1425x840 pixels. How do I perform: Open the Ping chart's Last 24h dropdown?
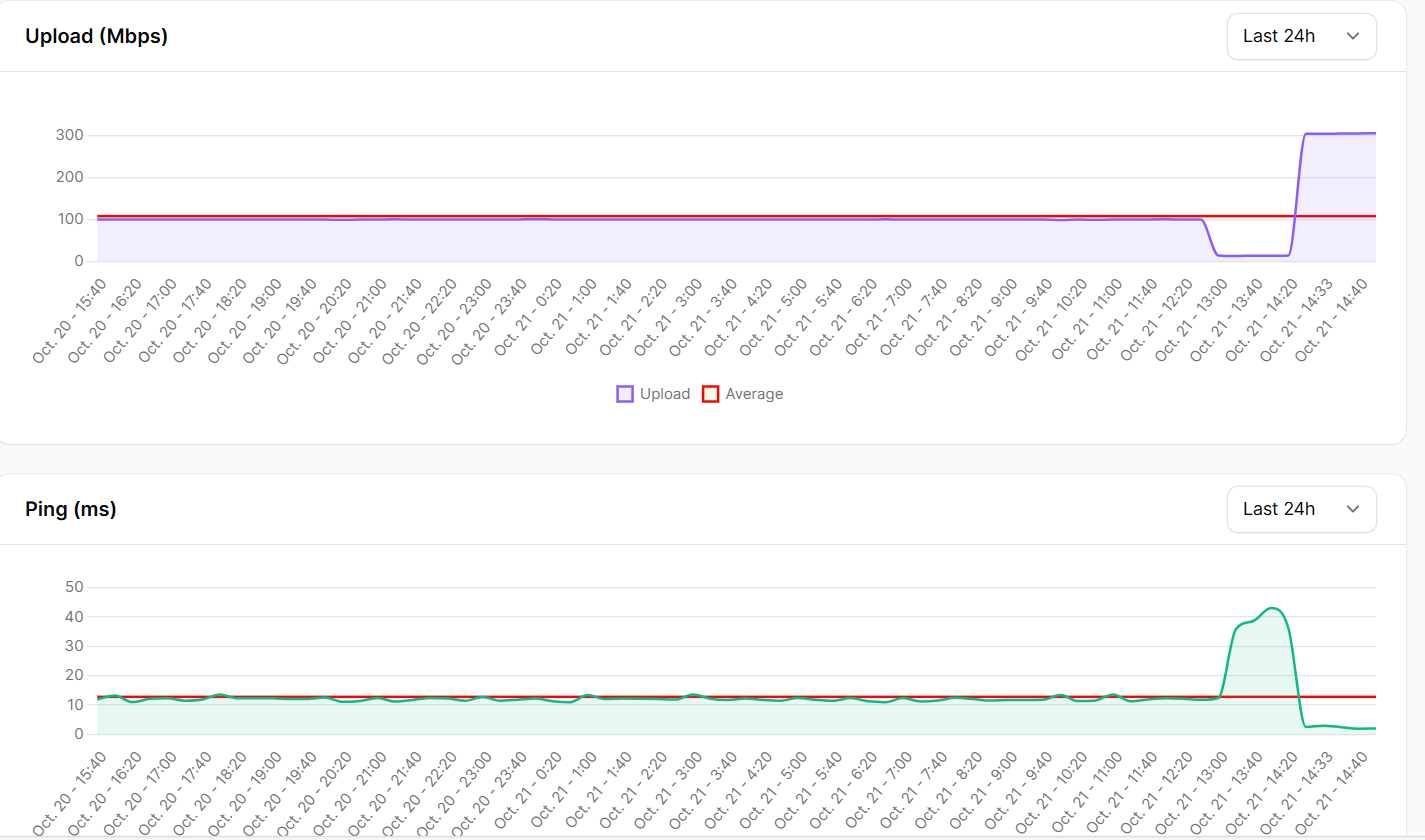click(x=1301, y=510)
